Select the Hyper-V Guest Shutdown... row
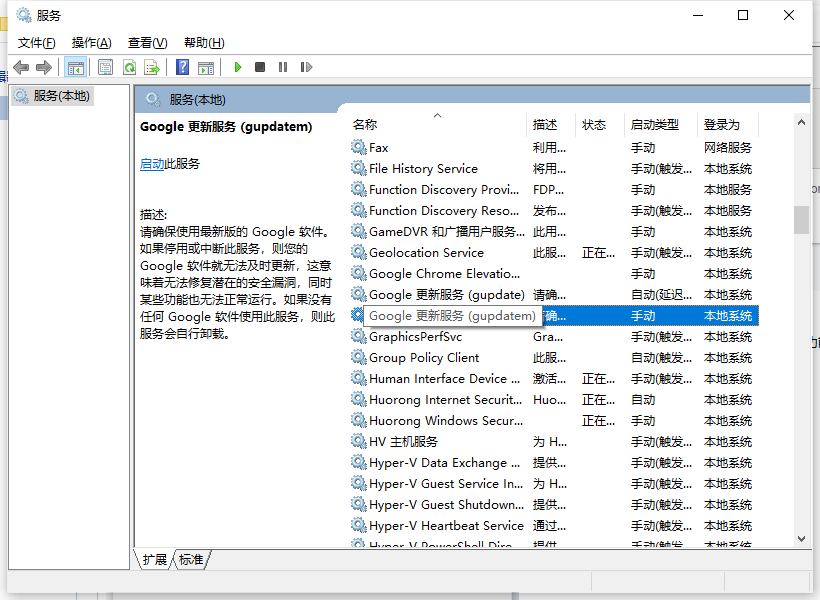 point(554,504)
